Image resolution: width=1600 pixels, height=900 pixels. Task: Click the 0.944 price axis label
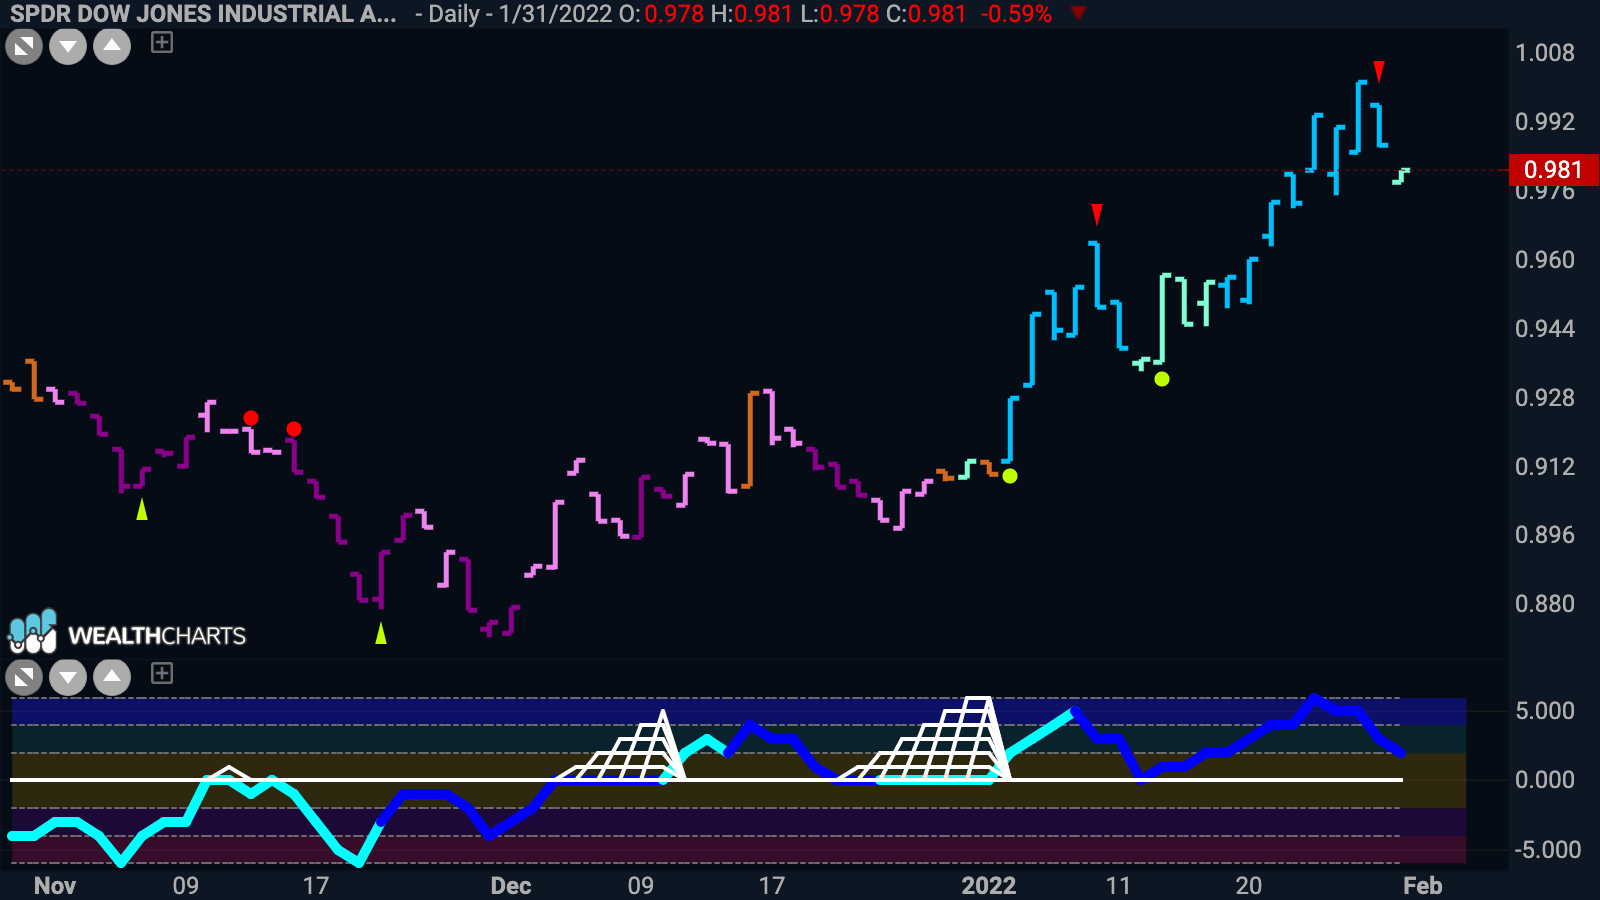click(x=1545, y=329)
